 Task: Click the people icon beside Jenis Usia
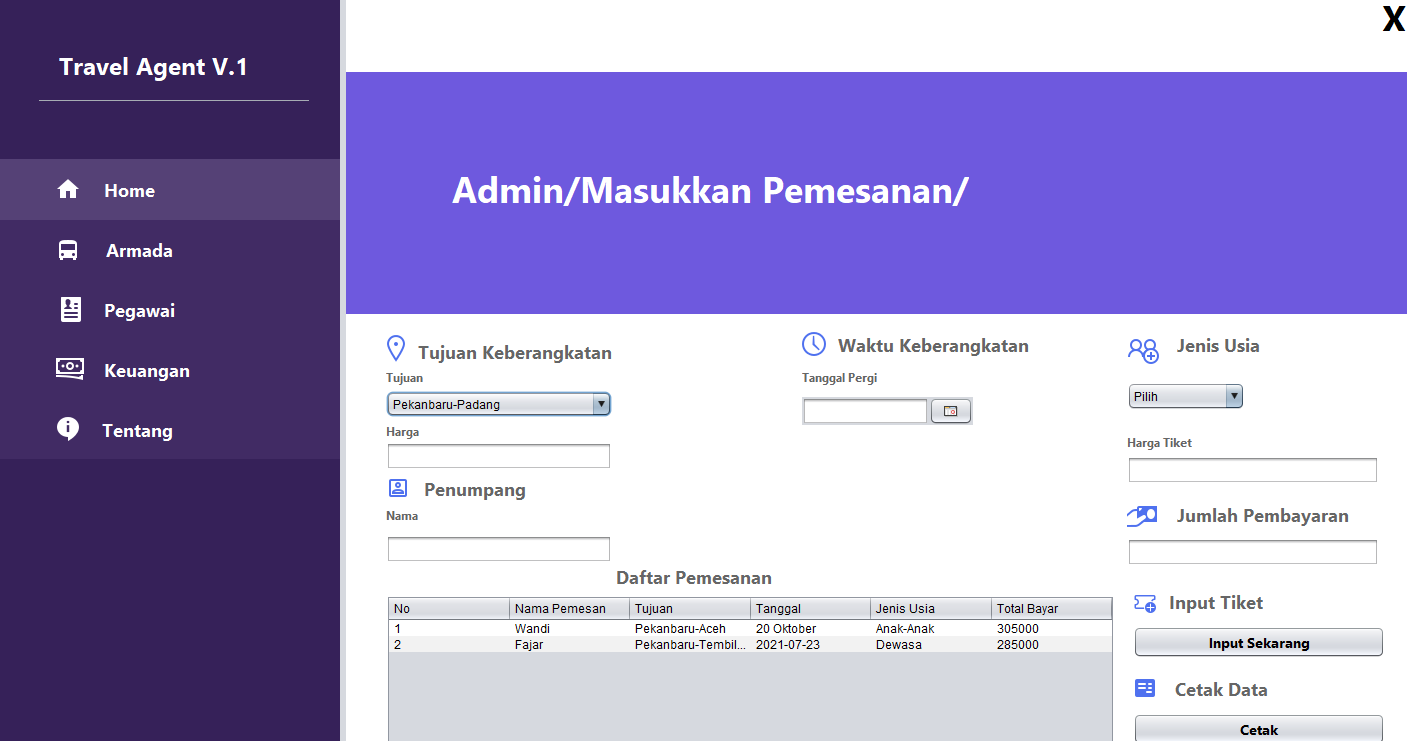(1143, 350)
